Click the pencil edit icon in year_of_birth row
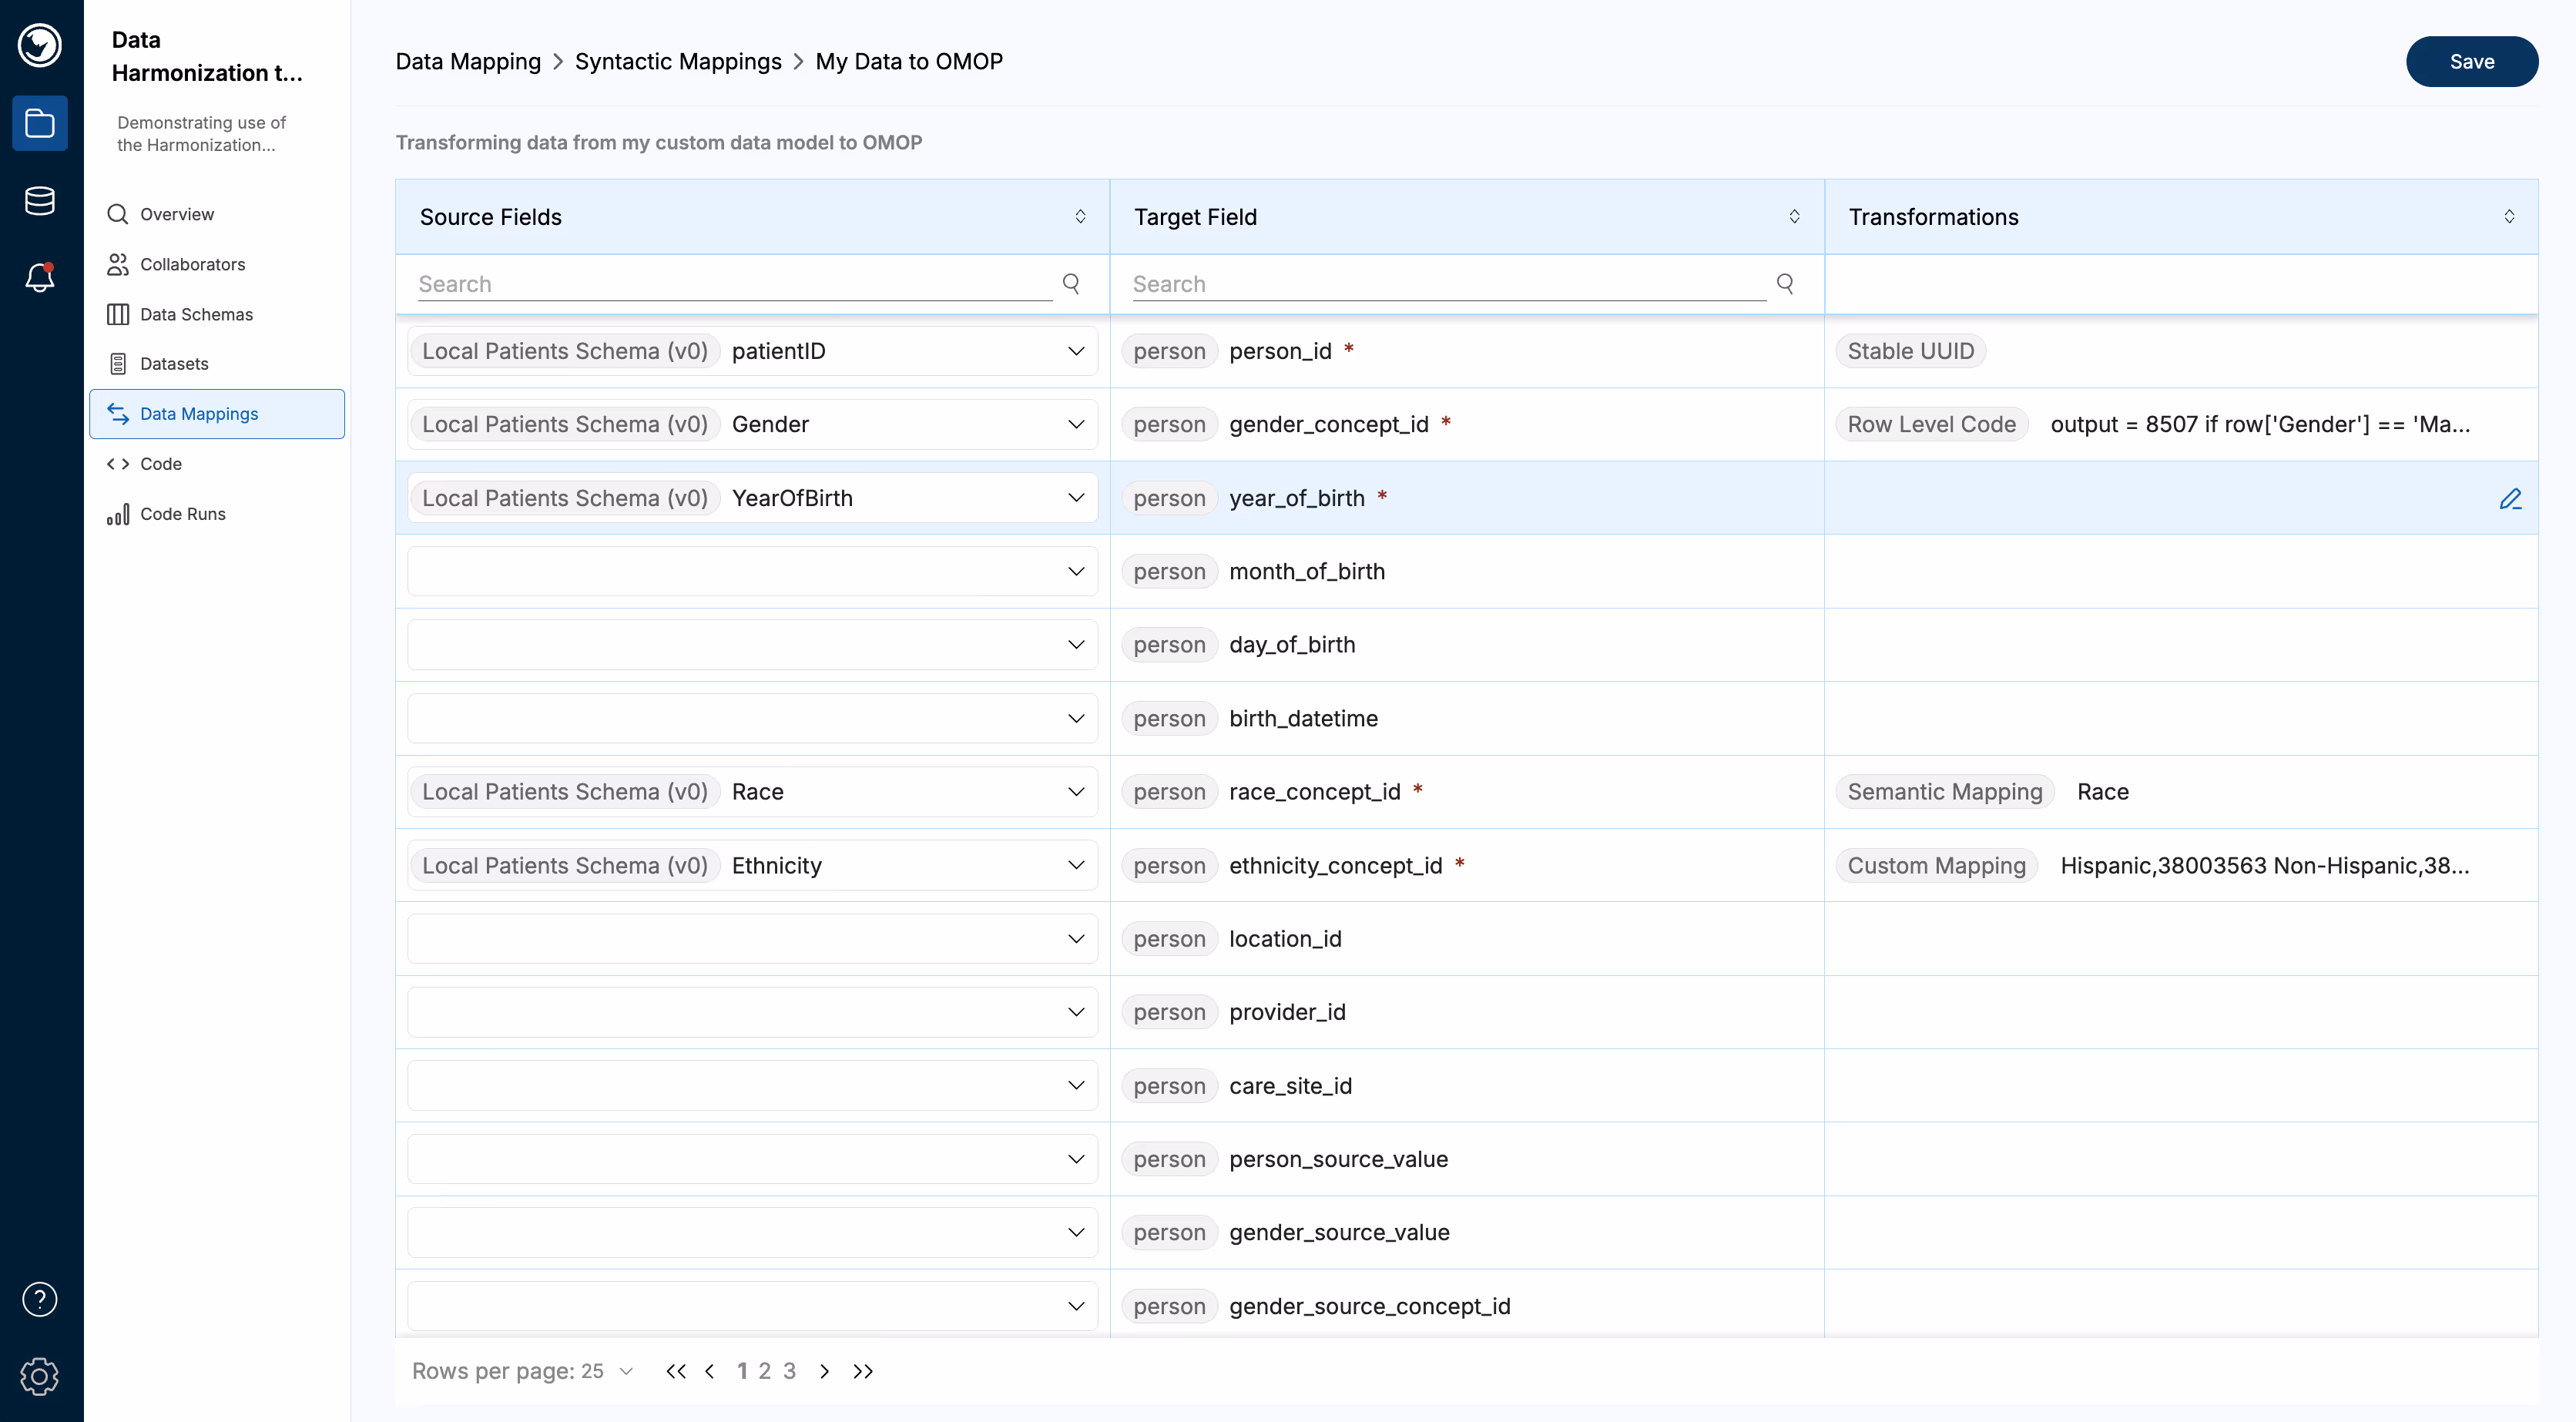 click(x=2510, y=498)
